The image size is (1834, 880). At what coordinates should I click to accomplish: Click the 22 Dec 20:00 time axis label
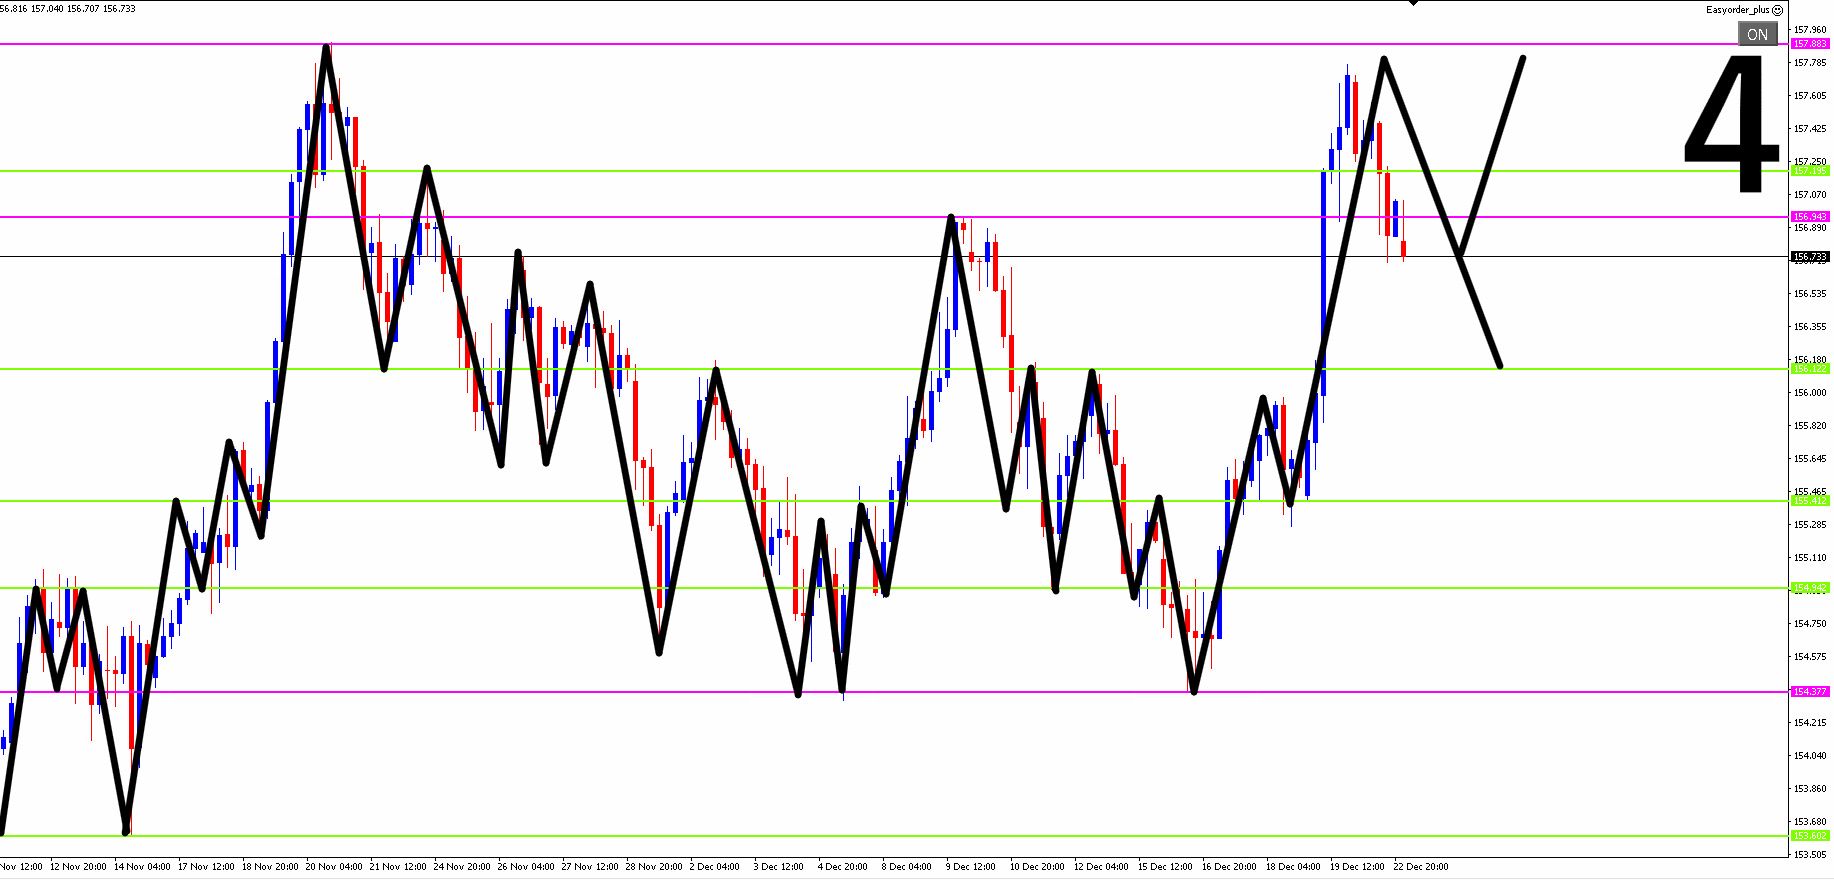(1420, 867)
